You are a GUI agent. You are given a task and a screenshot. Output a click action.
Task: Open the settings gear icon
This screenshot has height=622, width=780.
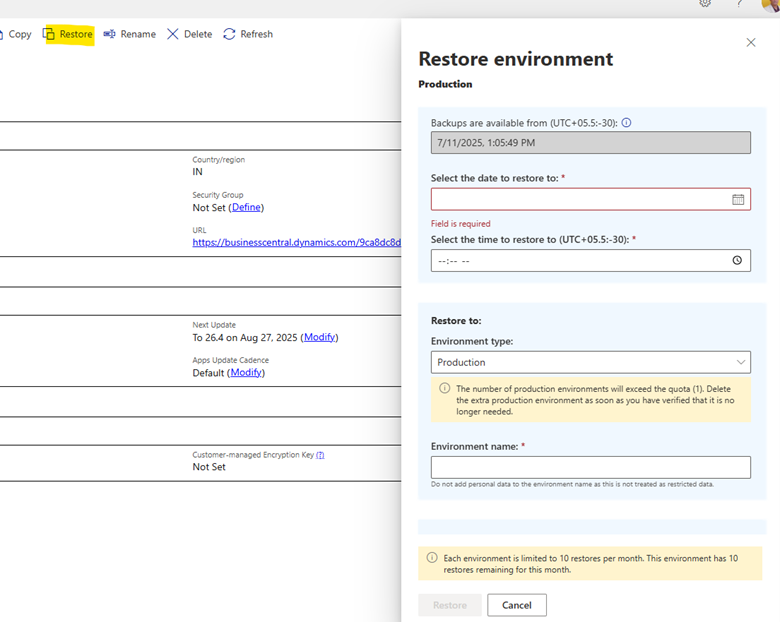click(x=705, y=3)
